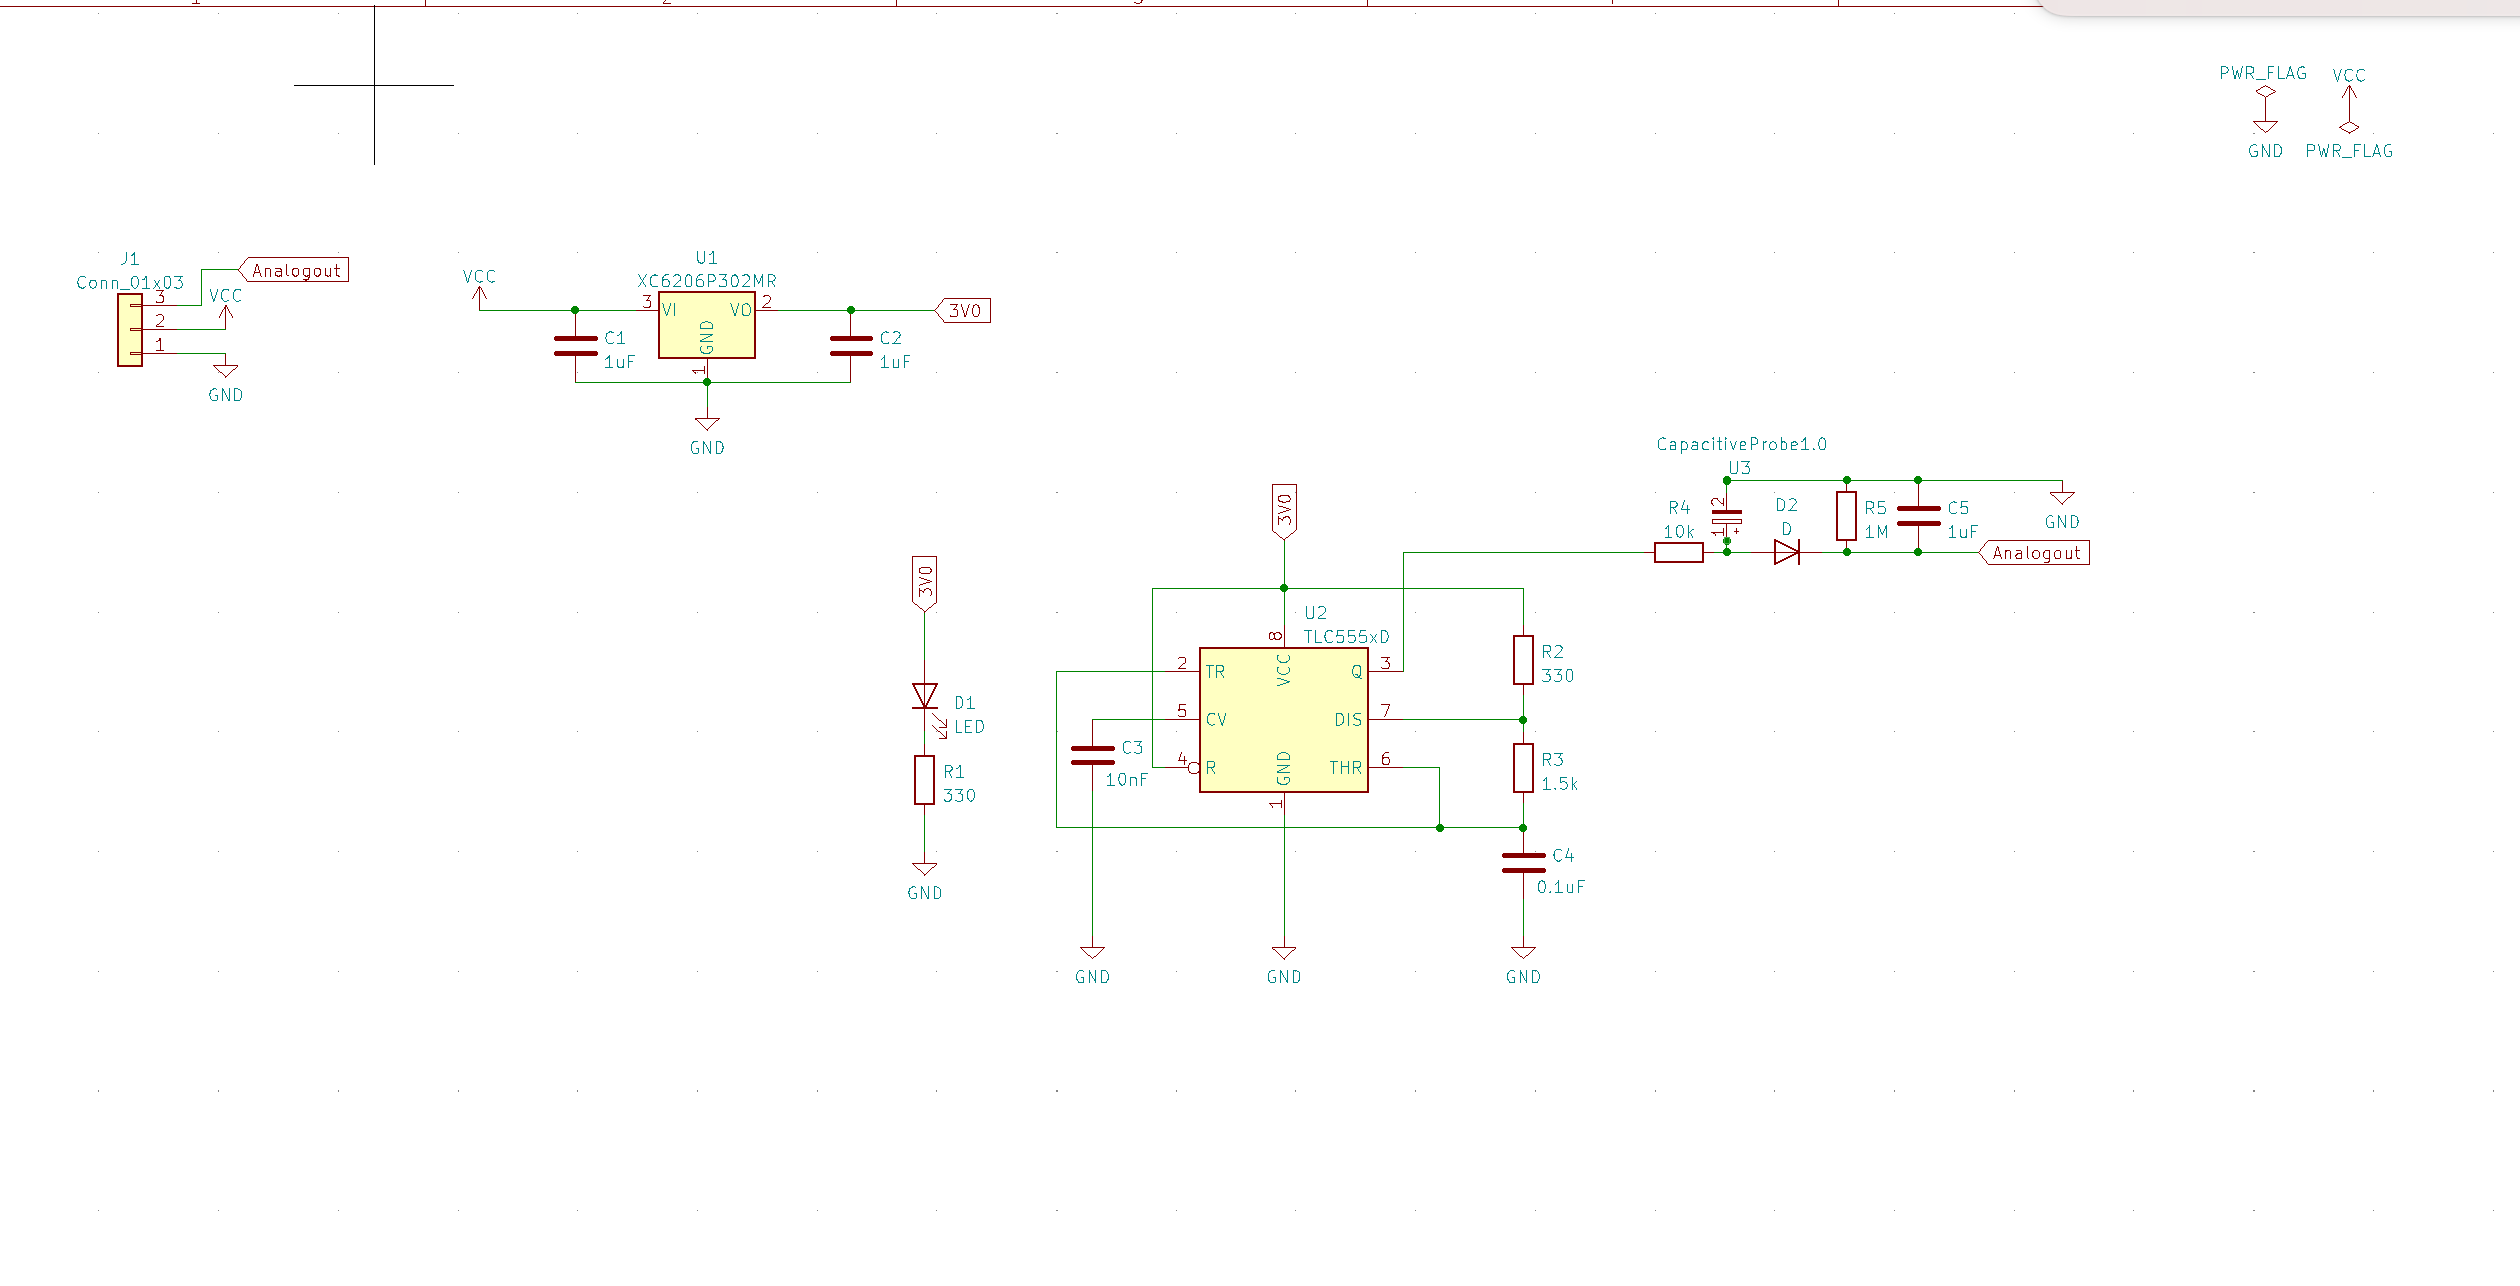
Task: Click the VCC power arrow left of C1
Action: pyautogui.click(x=480, y=298)
